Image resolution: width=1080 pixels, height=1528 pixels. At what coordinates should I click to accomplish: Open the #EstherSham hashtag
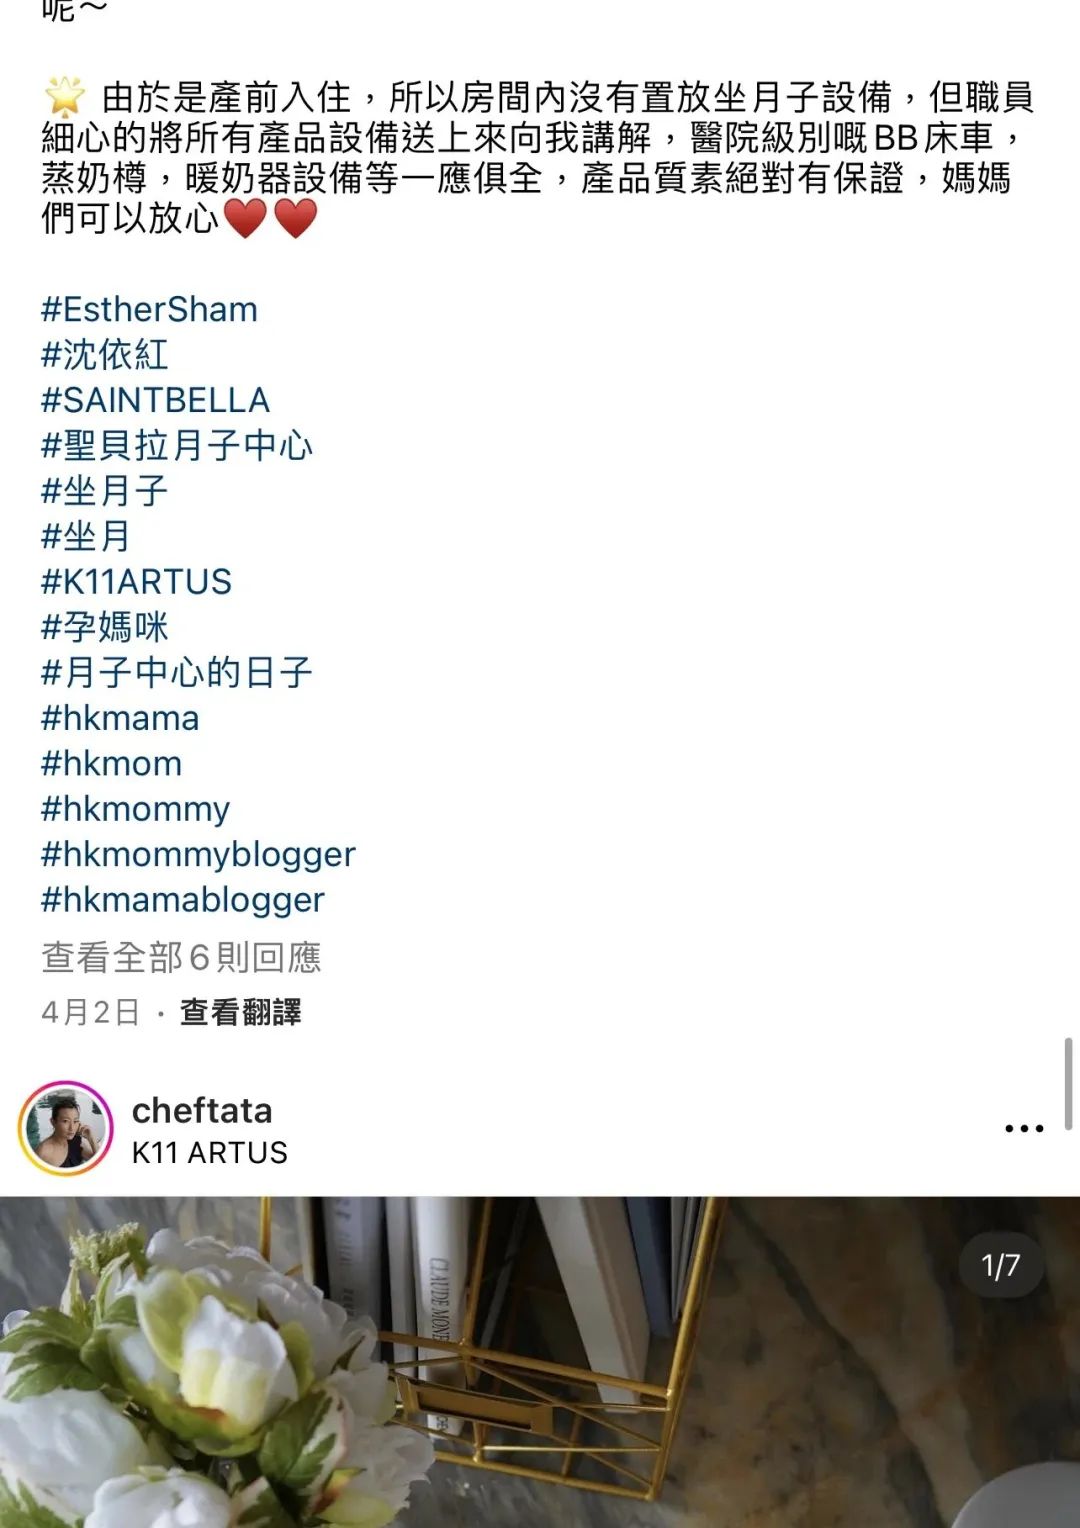(149, 309)
